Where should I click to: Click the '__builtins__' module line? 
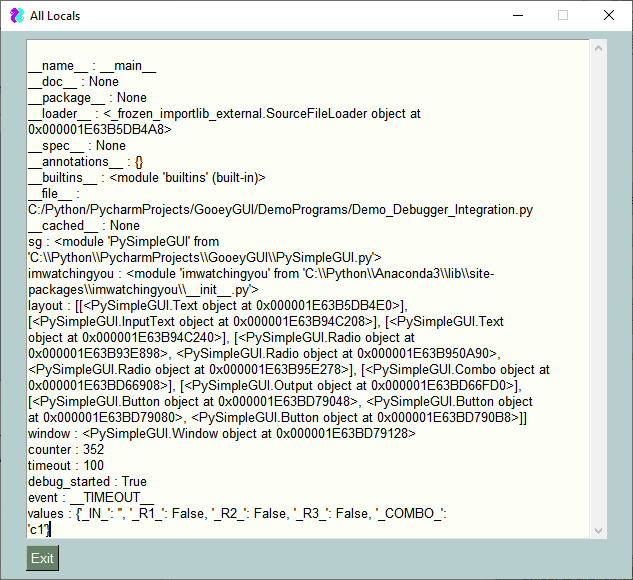[147, 178]
